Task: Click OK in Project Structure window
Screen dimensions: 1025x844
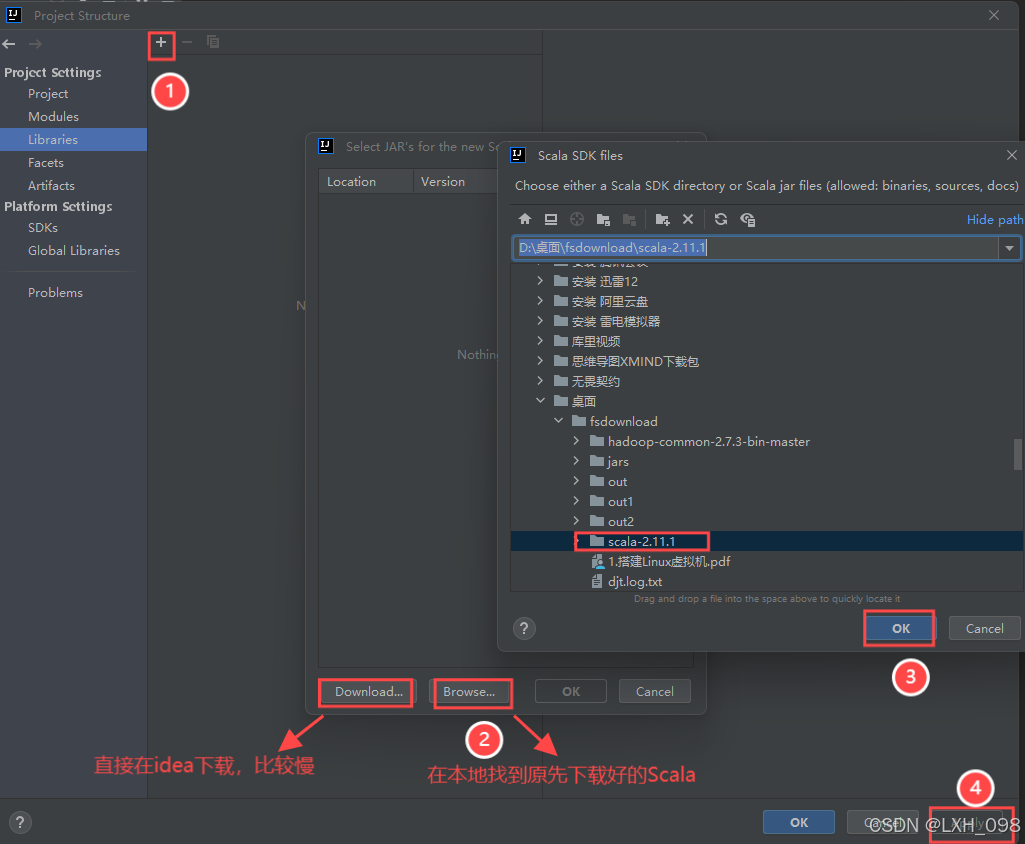Action: 799,822
